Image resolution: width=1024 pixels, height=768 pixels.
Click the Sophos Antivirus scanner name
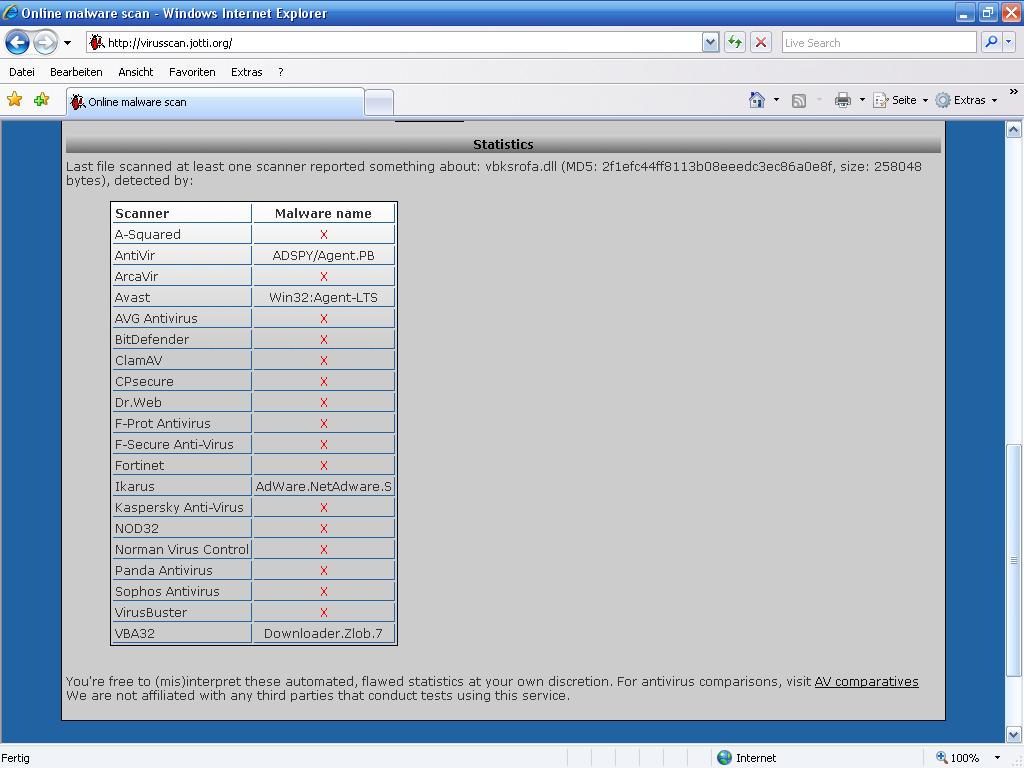[x=167, y=592]
